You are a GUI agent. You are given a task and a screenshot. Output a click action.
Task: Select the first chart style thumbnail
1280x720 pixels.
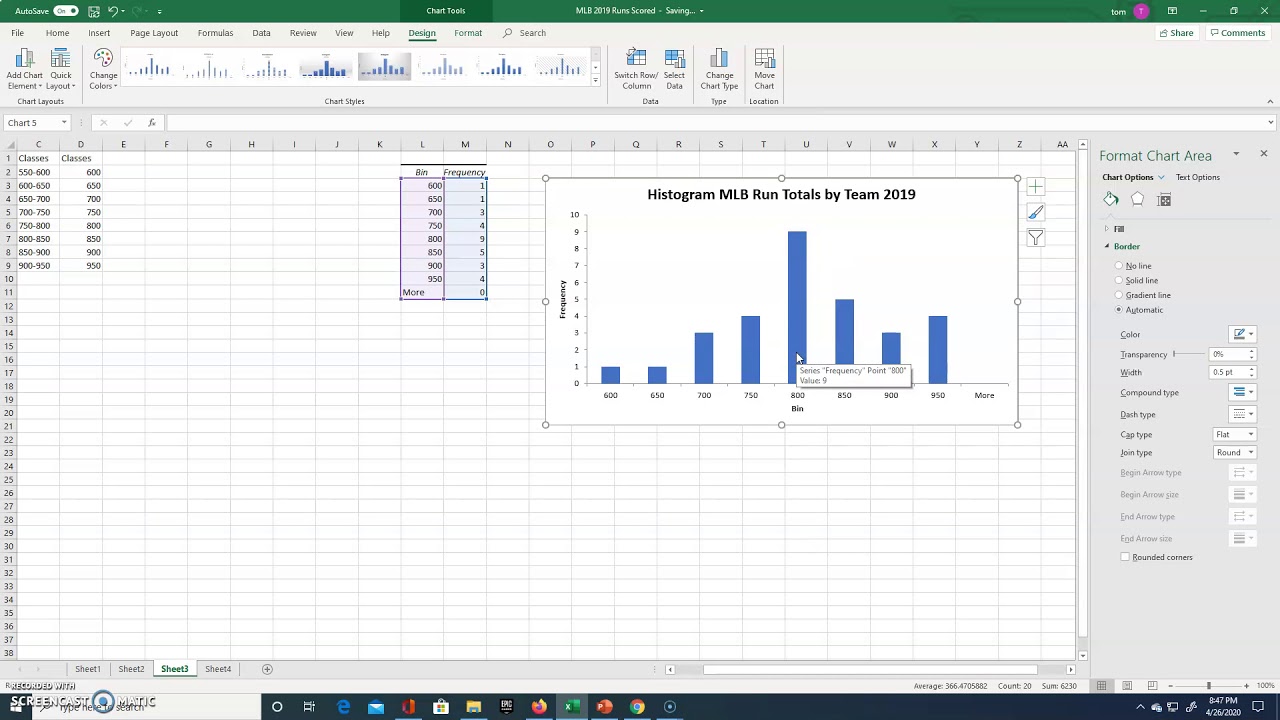150,68
